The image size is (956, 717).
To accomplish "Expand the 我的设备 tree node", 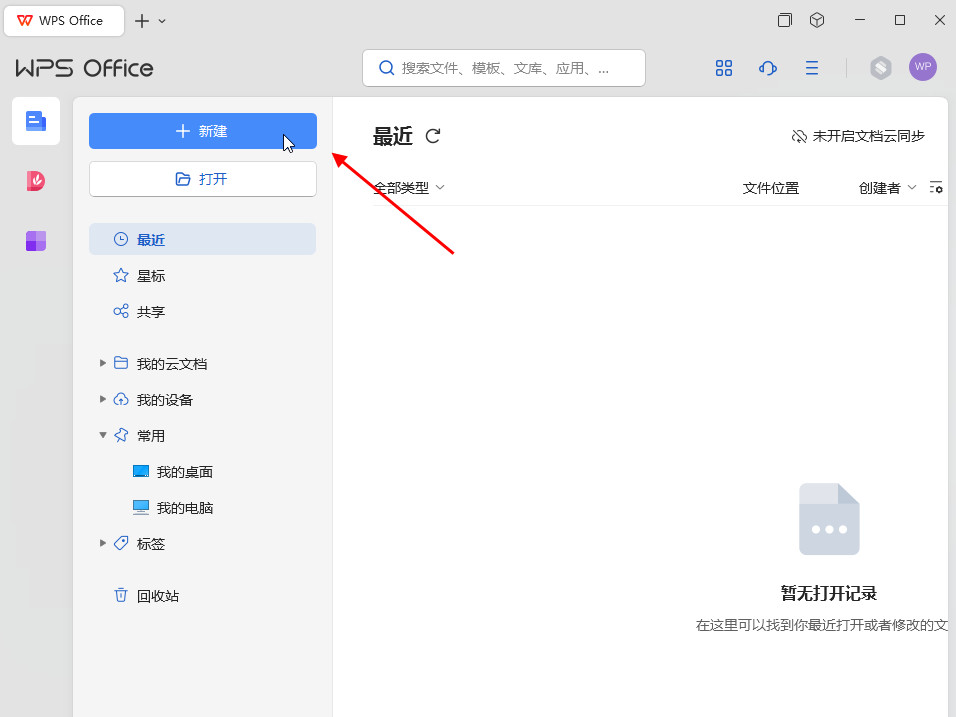I will tap(102, 399).
